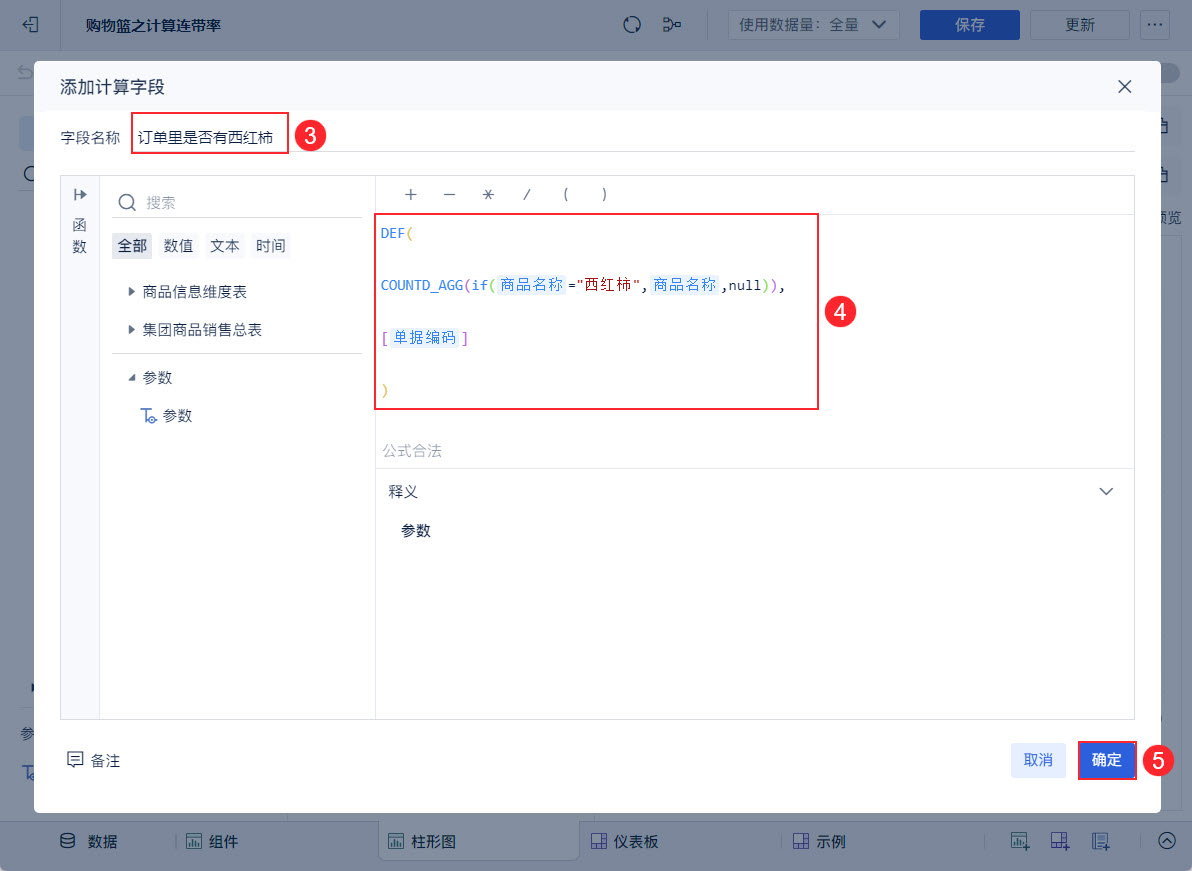The width and height of the screenshot is (1192, 871).
Task: Expand the 集团商品销售总表 tree node
Action: [x=131, y=330]
